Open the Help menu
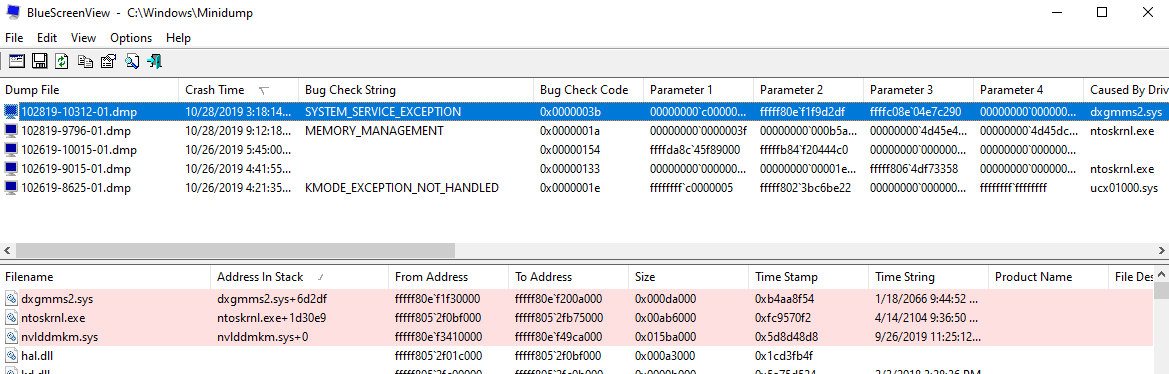This screenshot has height=374, width=1169. tap(178, 38)
